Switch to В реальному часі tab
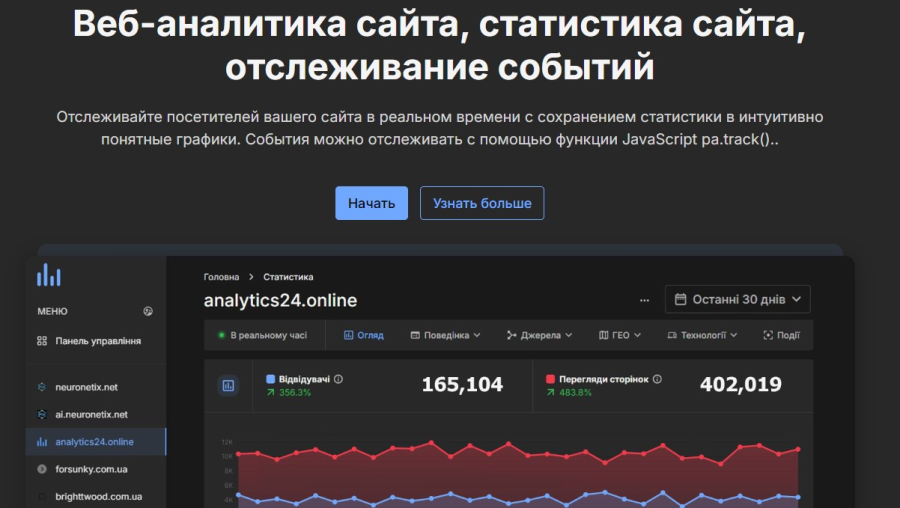900x508 pixels. coord(263,335)
